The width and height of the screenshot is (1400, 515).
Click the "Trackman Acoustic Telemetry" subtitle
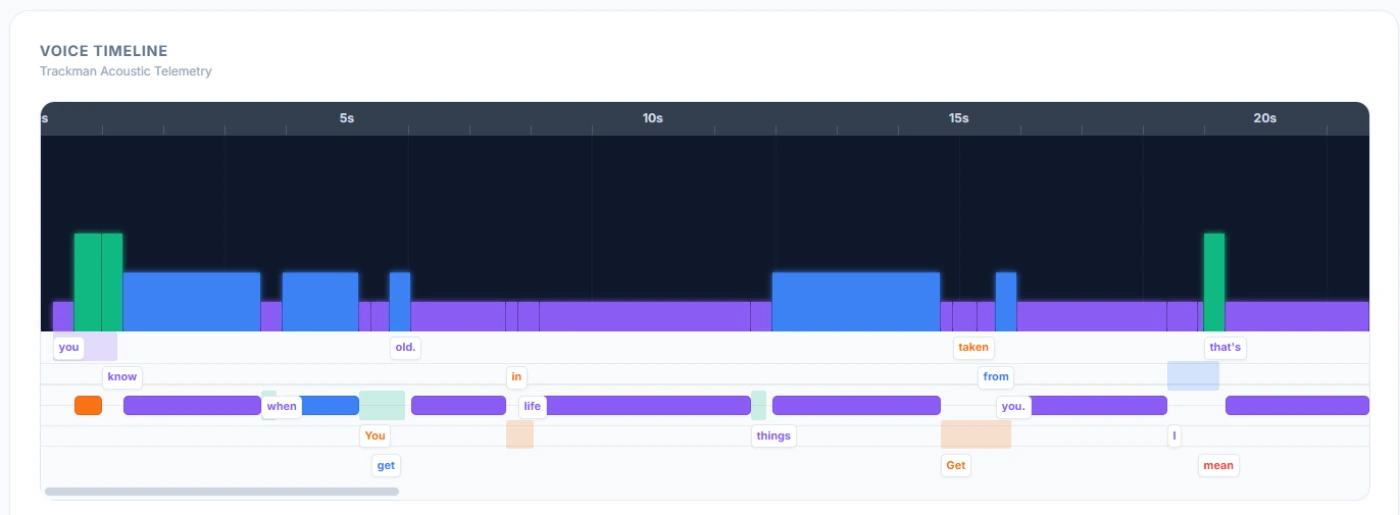[126, 71]
